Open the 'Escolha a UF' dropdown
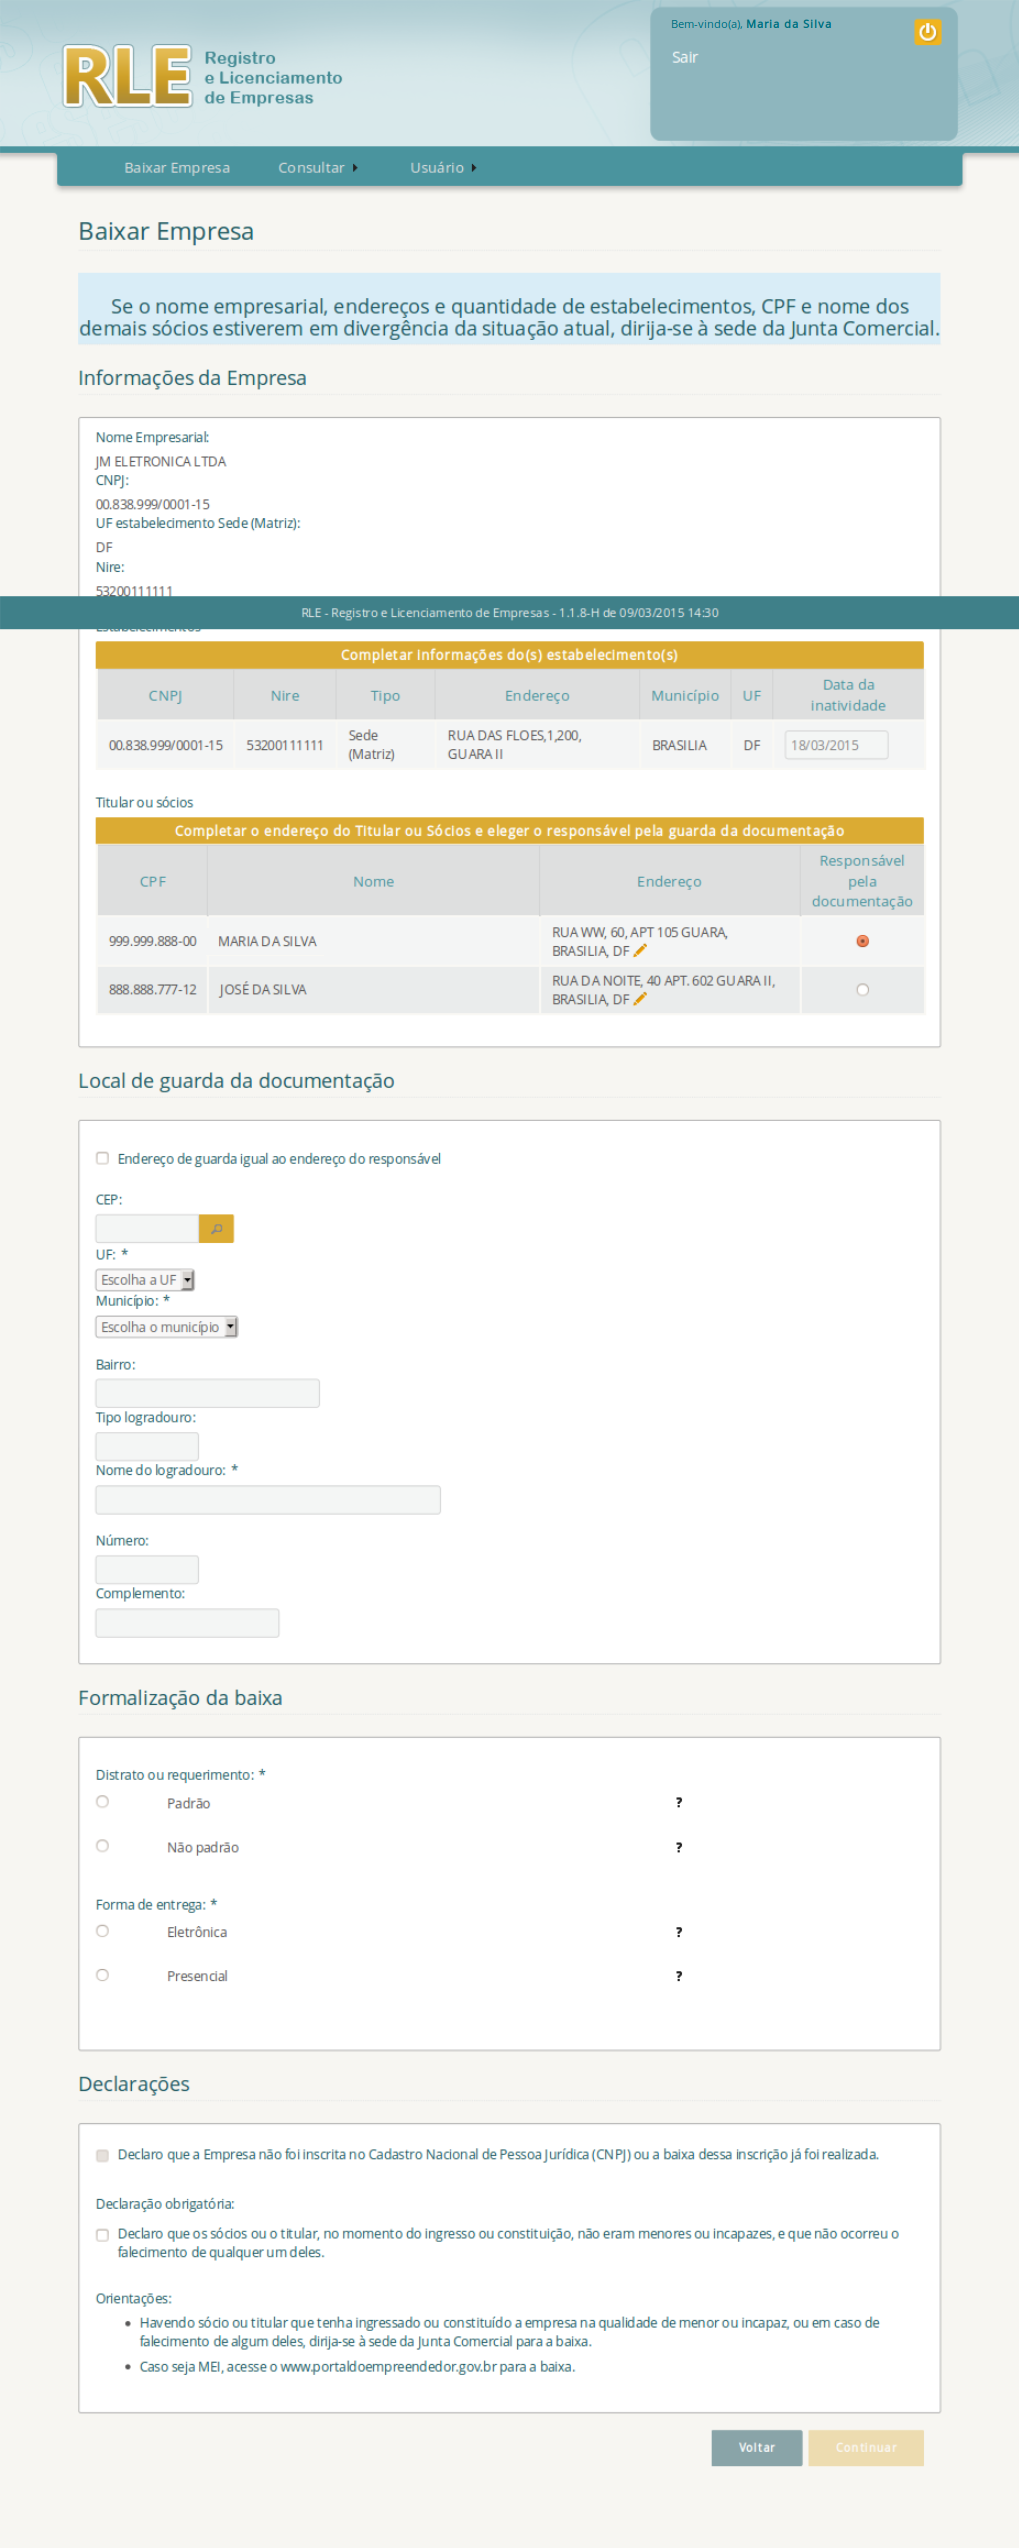The height and width of the screenshot is (2548, 1019). pyautogui.click(x=145, y=1279)
